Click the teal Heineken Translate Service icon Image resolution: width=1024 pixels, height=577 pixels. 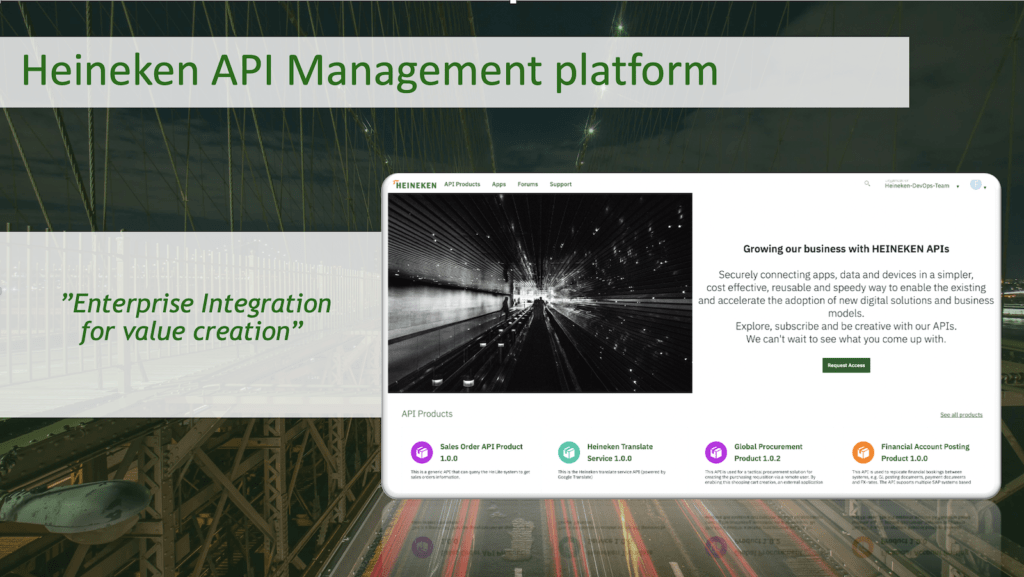[569, 452]
